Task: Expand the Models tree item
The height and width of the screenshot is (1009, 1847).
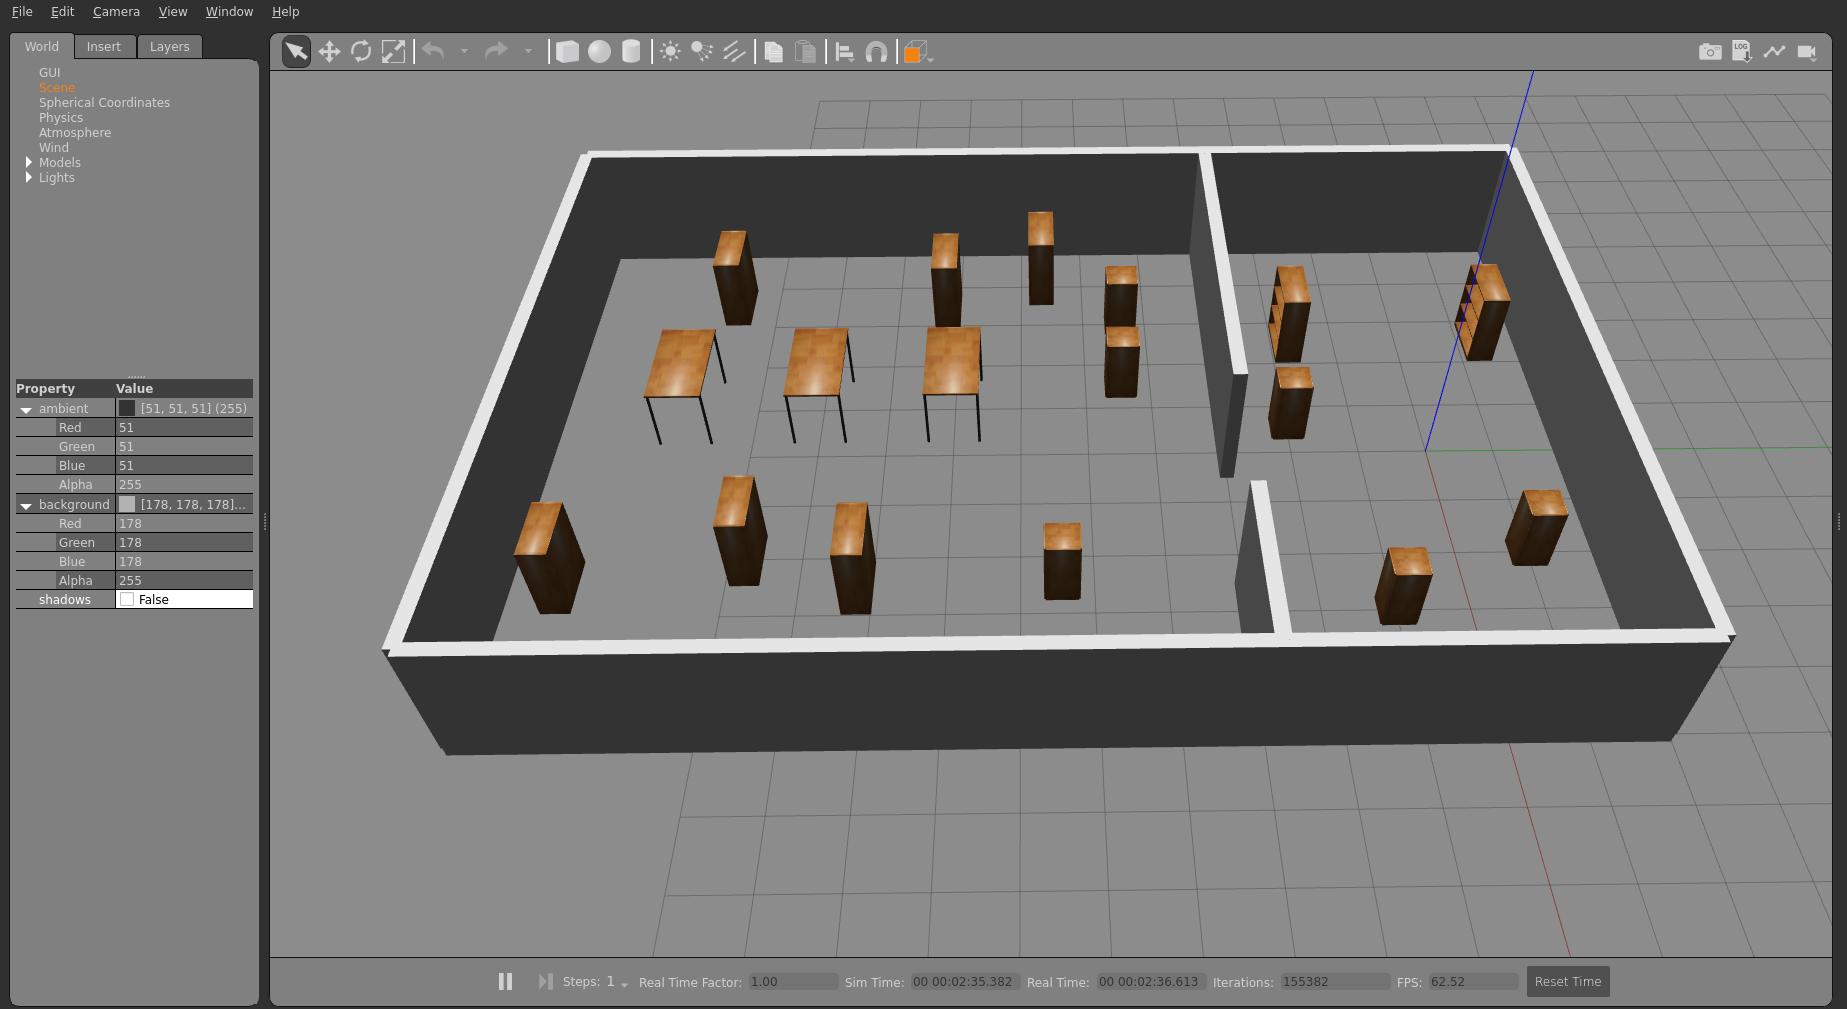Action: pos(29,163)
